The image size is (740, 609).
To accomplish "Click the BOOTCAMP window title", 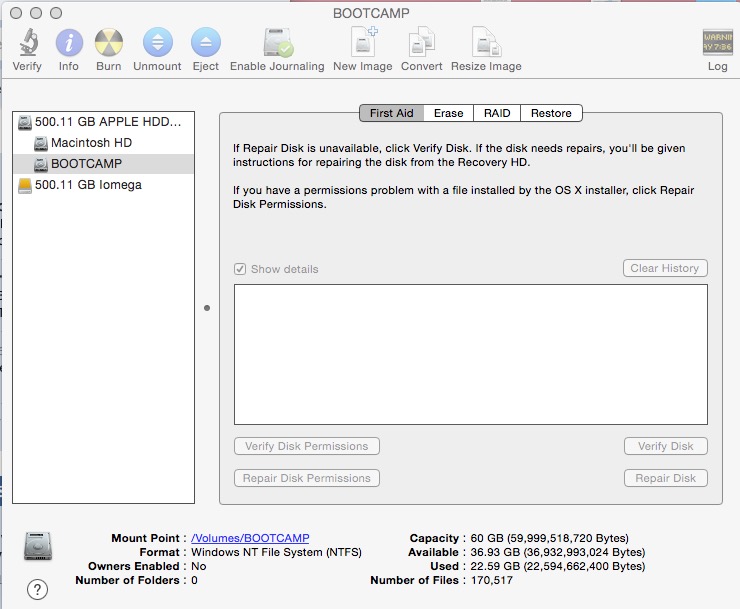I will tap(371, 13).
